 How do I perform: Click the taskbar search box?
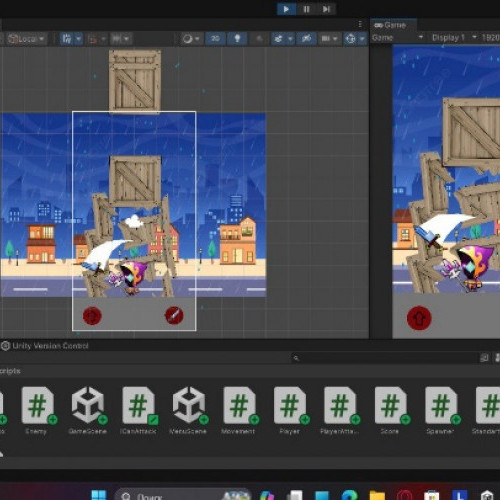pyautogui.click(x=182, y=495)
